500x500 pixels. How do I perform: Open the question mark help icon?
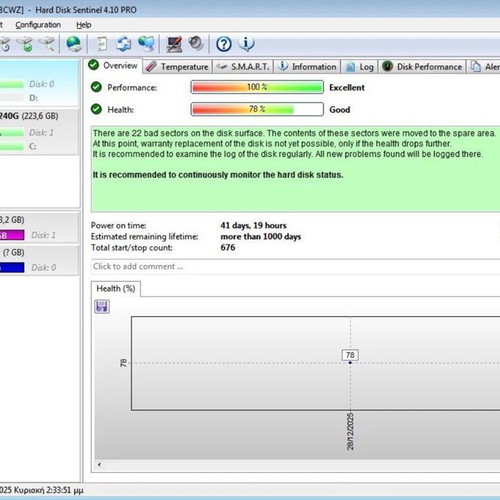click(x=224, y=44)
